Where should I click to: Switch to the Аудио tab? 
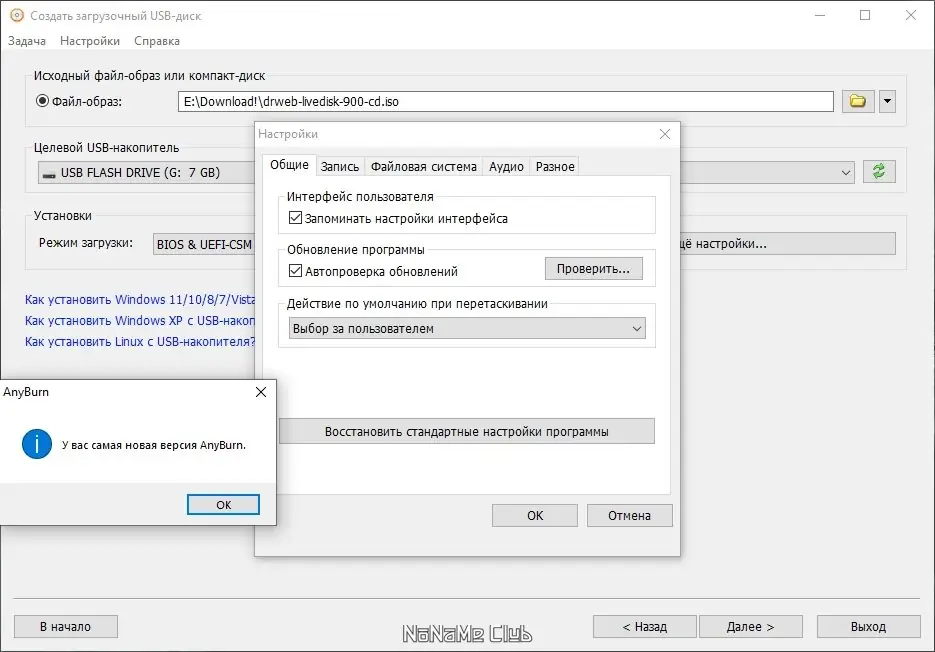point(506,167)
